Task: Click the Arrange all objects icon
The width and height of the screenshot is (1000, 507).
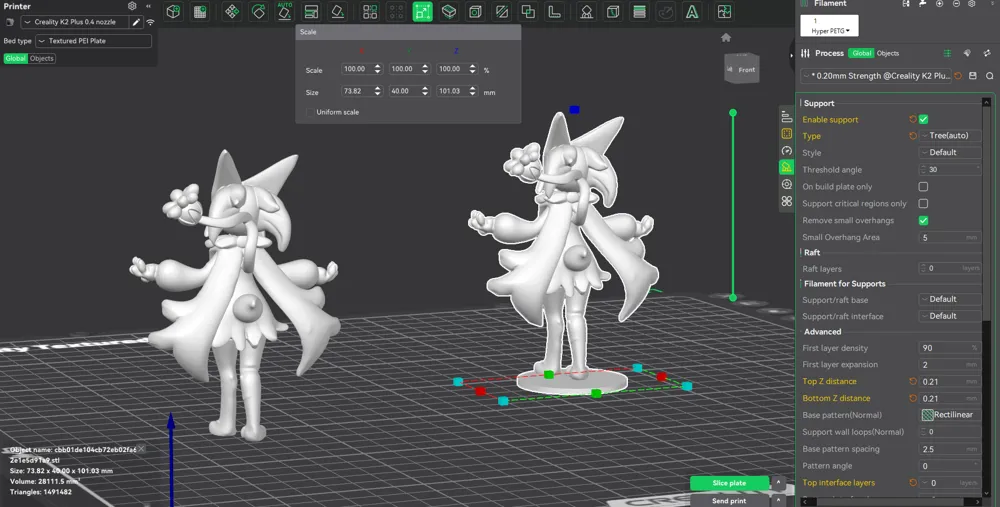Action: point(311,11)
